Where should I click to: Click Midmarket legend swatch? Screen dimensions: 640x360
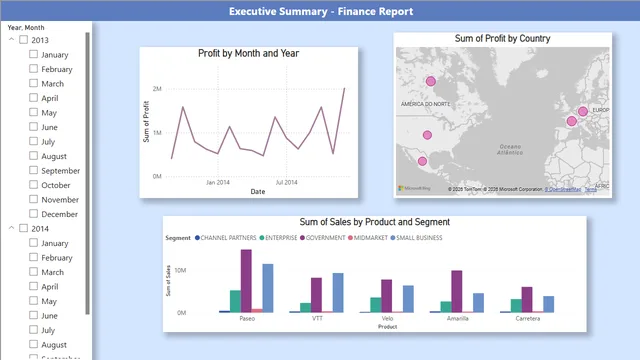[x=350, y=238]
